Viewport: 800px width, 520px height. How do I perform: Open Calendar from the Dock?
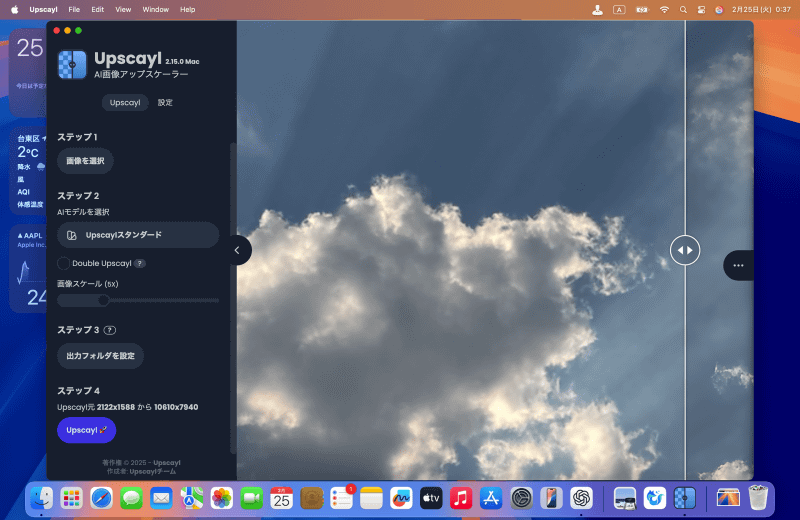281,498
